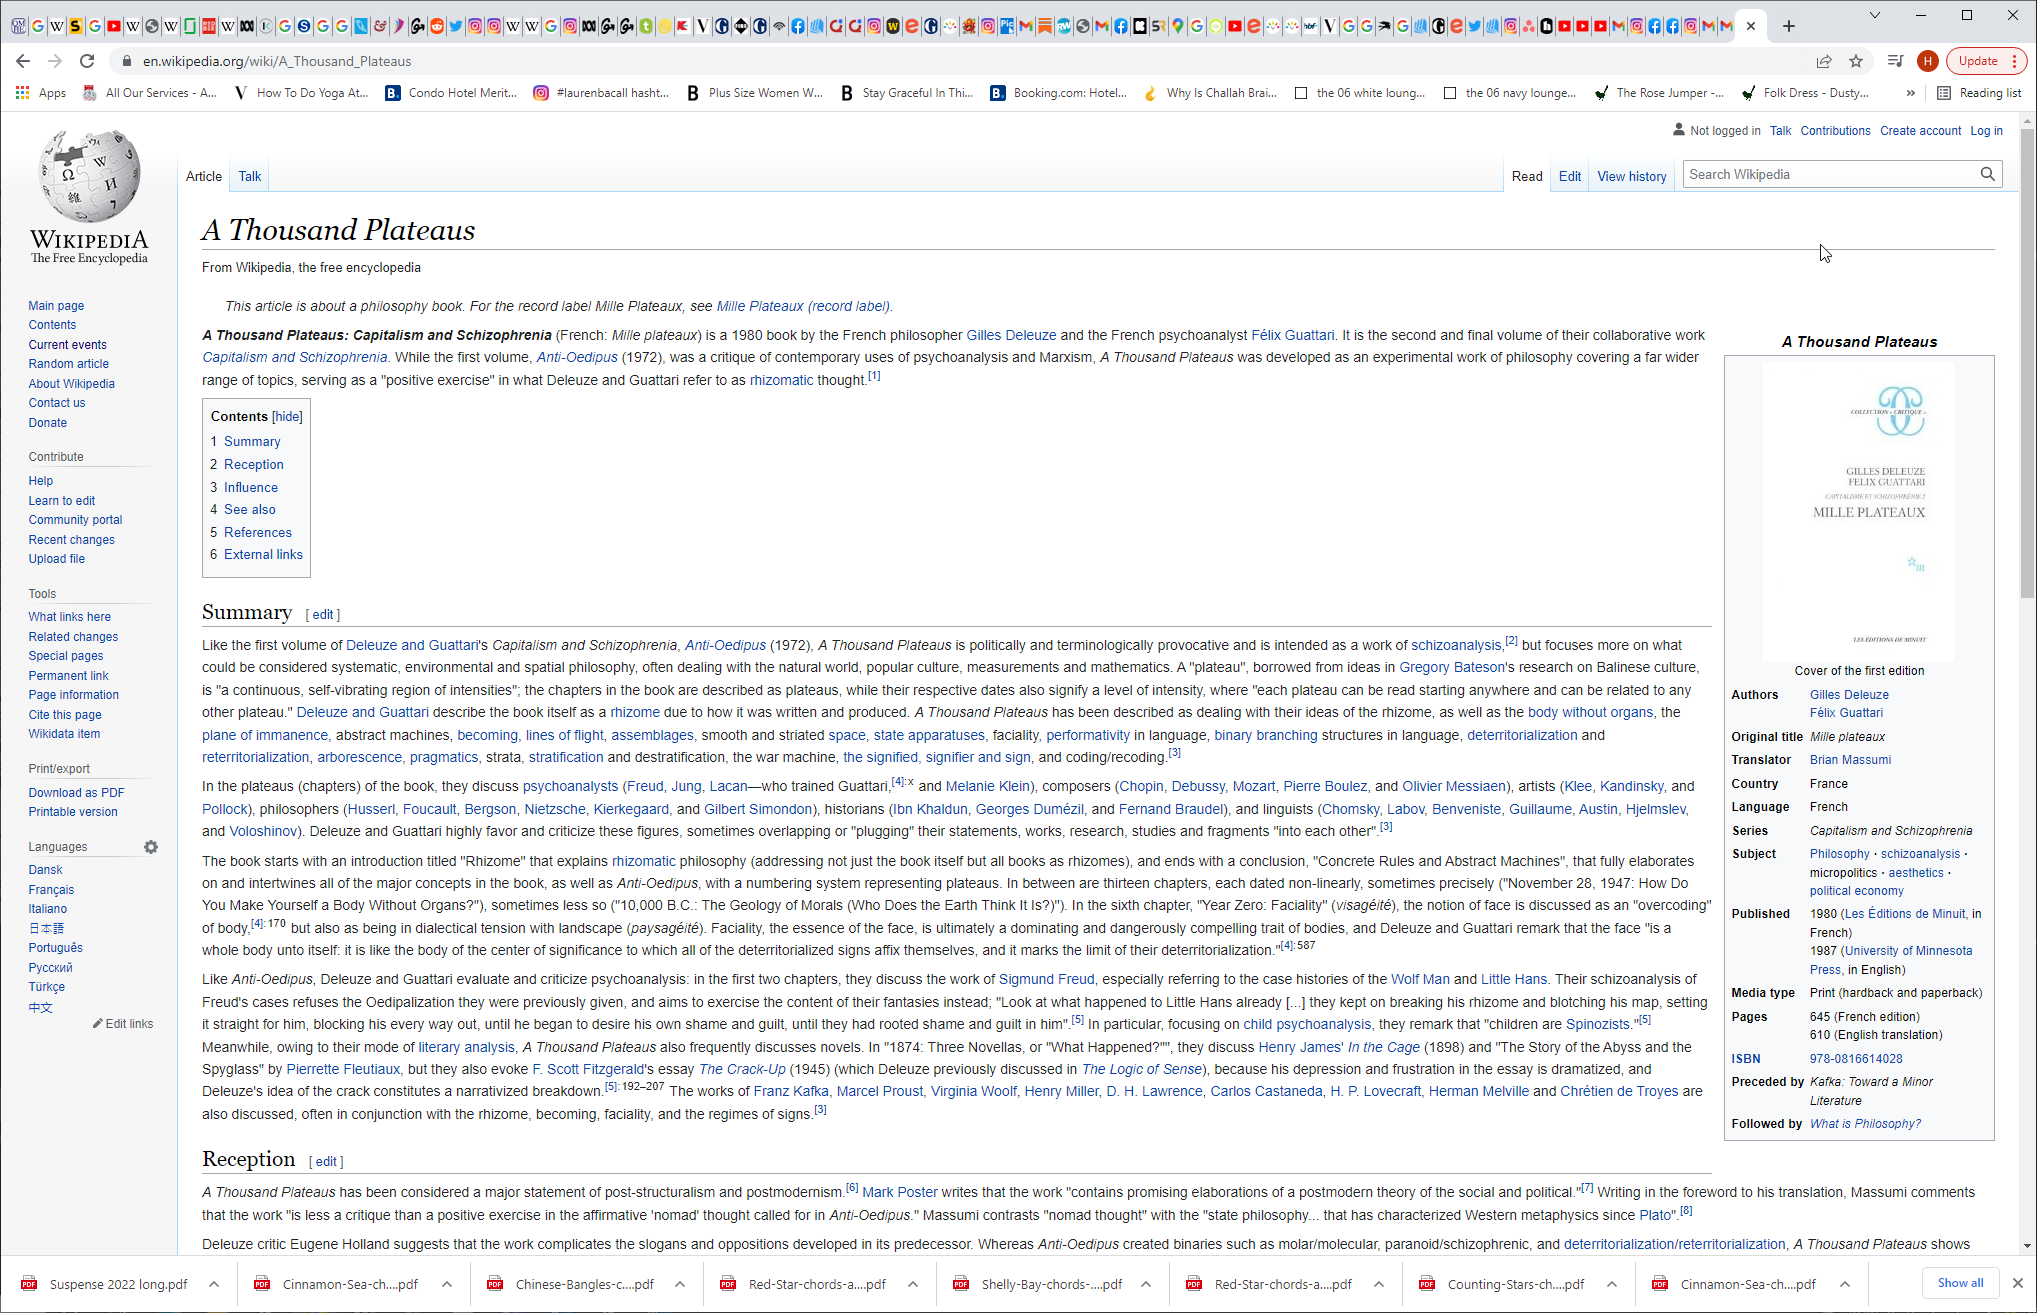The image size is (2037, 1313).
Task: Expand options for Shelly-Bay-chords PDF
Action: tap(1146, 1284)
